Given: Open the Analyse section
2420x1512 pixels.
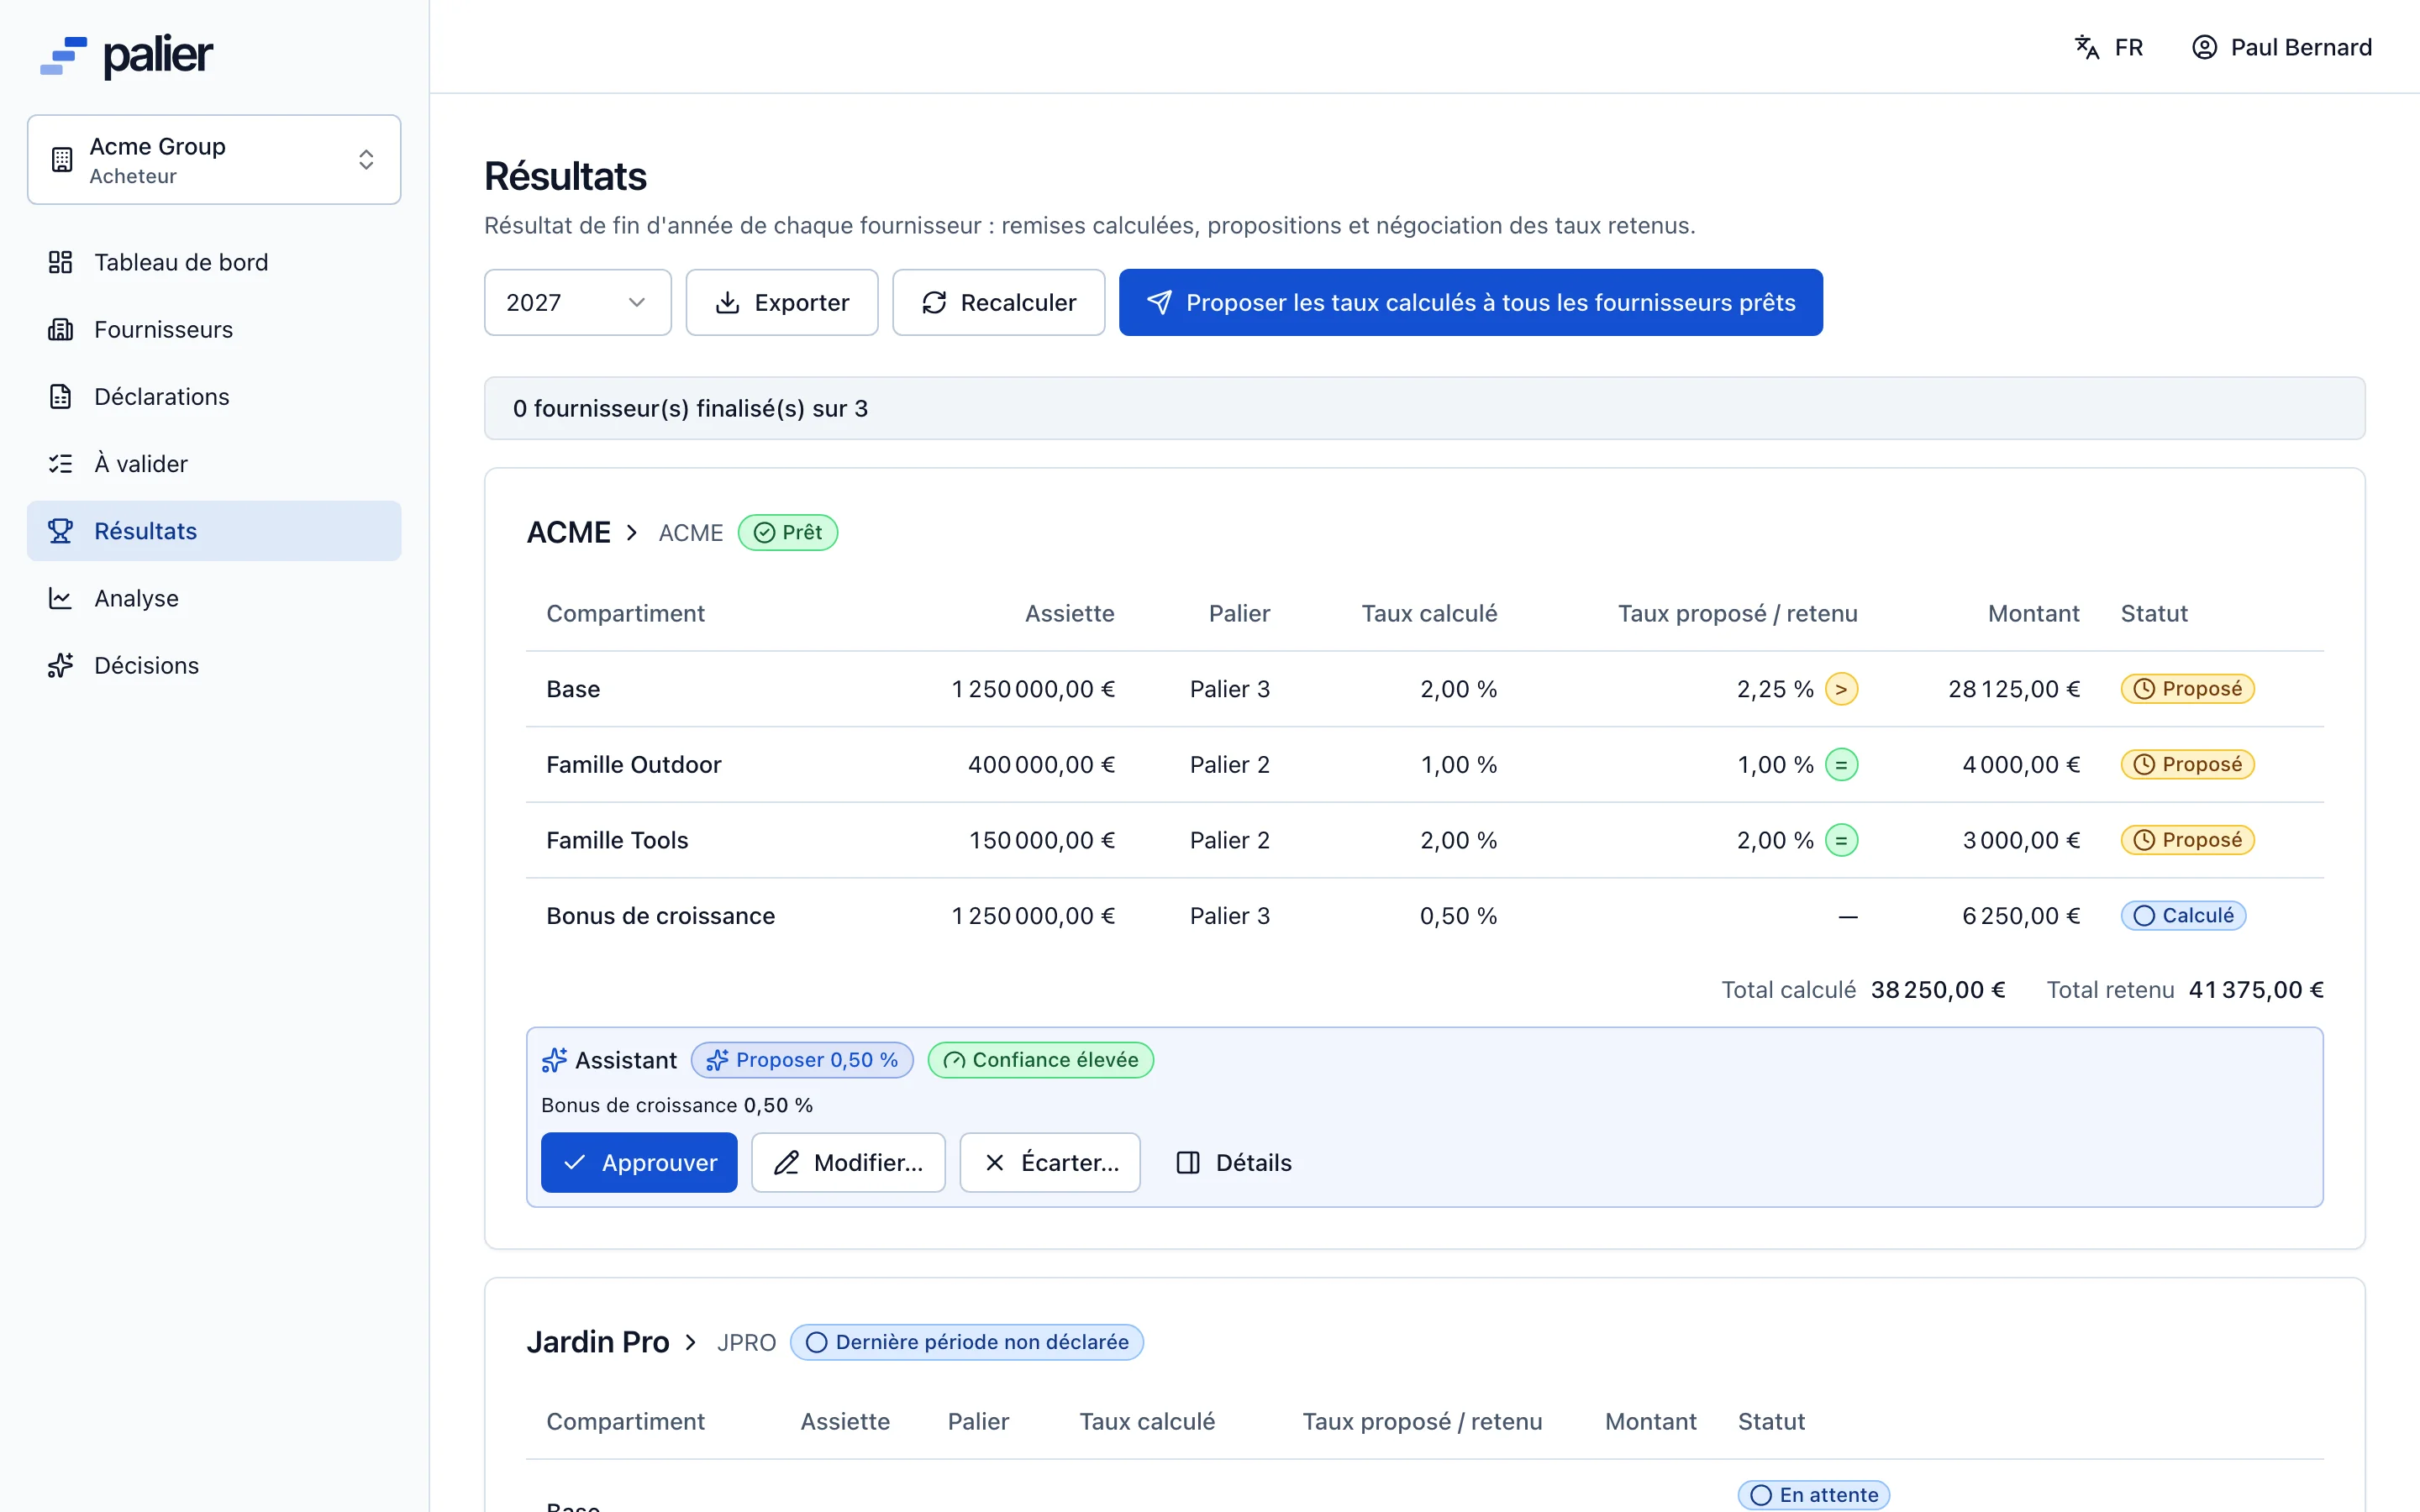Looking at the screenshot, I should point(214,598).
